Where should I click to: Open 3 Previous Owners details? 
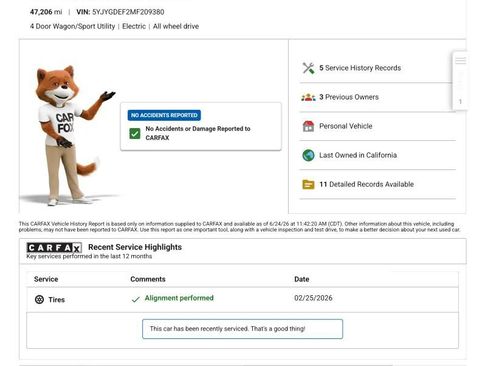[x=349, y=97]
